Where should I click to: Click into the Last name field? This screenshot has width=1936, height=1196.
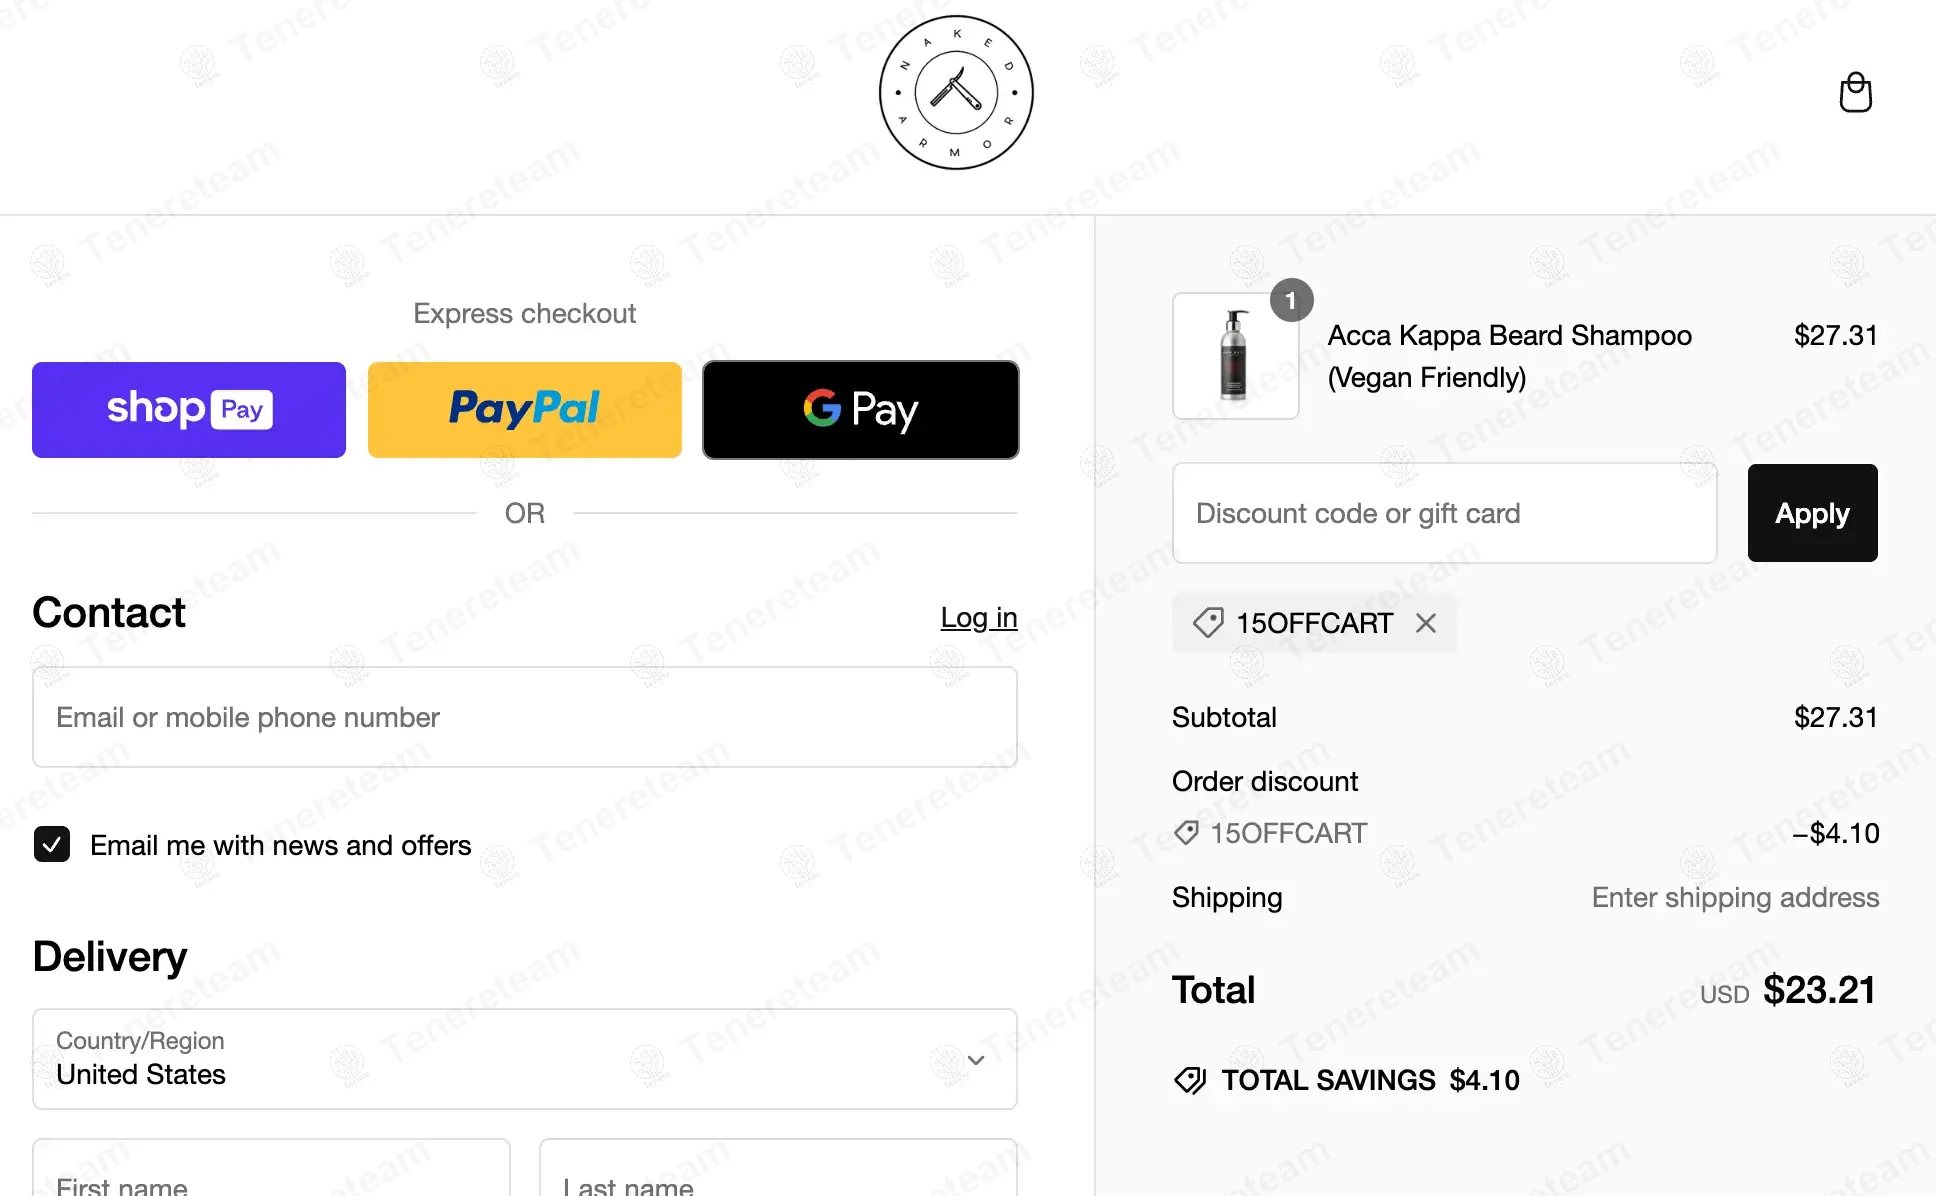tap(778, 1175)
